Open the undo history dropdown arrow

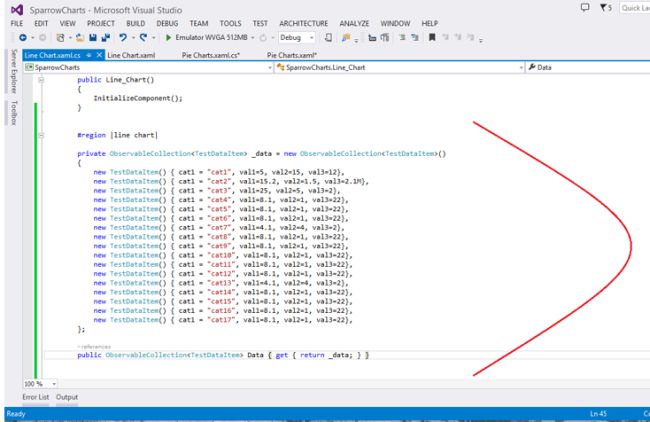click(133, 38)
